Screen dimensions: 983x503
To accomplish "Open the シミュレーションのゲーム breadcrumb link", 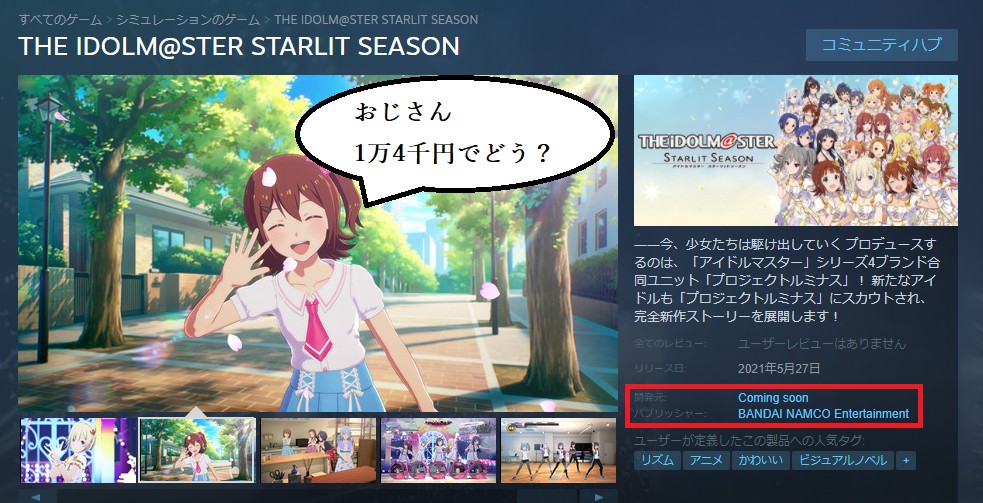I will (187, 19).
